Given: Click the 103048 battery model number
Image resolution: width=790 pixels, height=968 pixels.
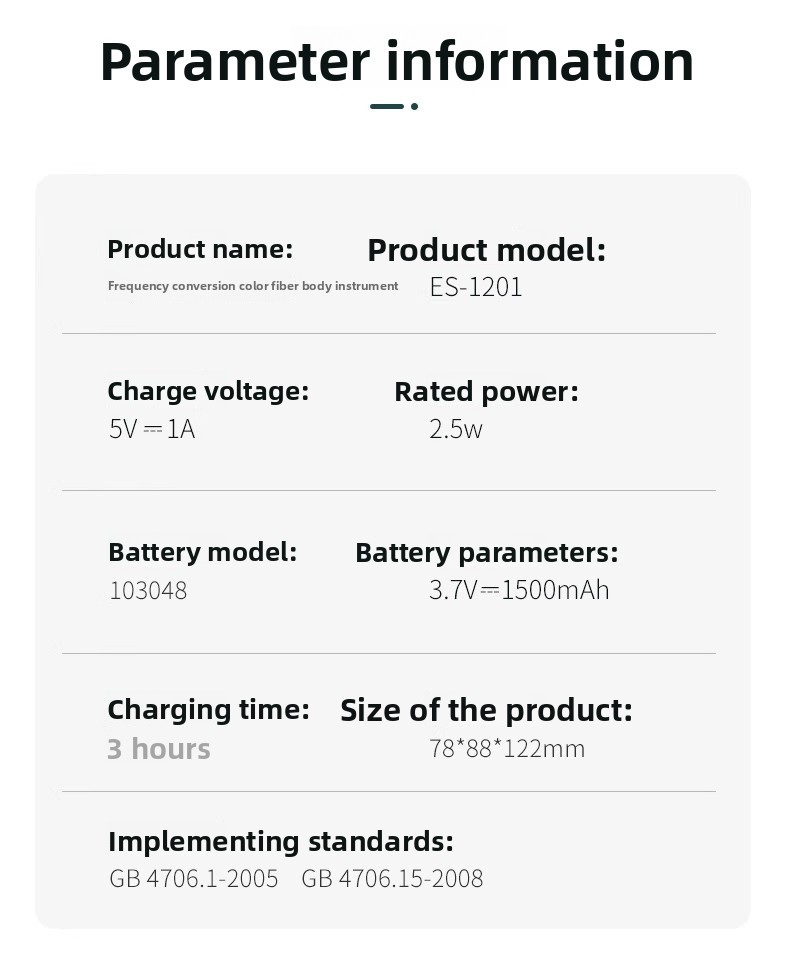Looking at the screenshot, I should [x=148, y=590].
